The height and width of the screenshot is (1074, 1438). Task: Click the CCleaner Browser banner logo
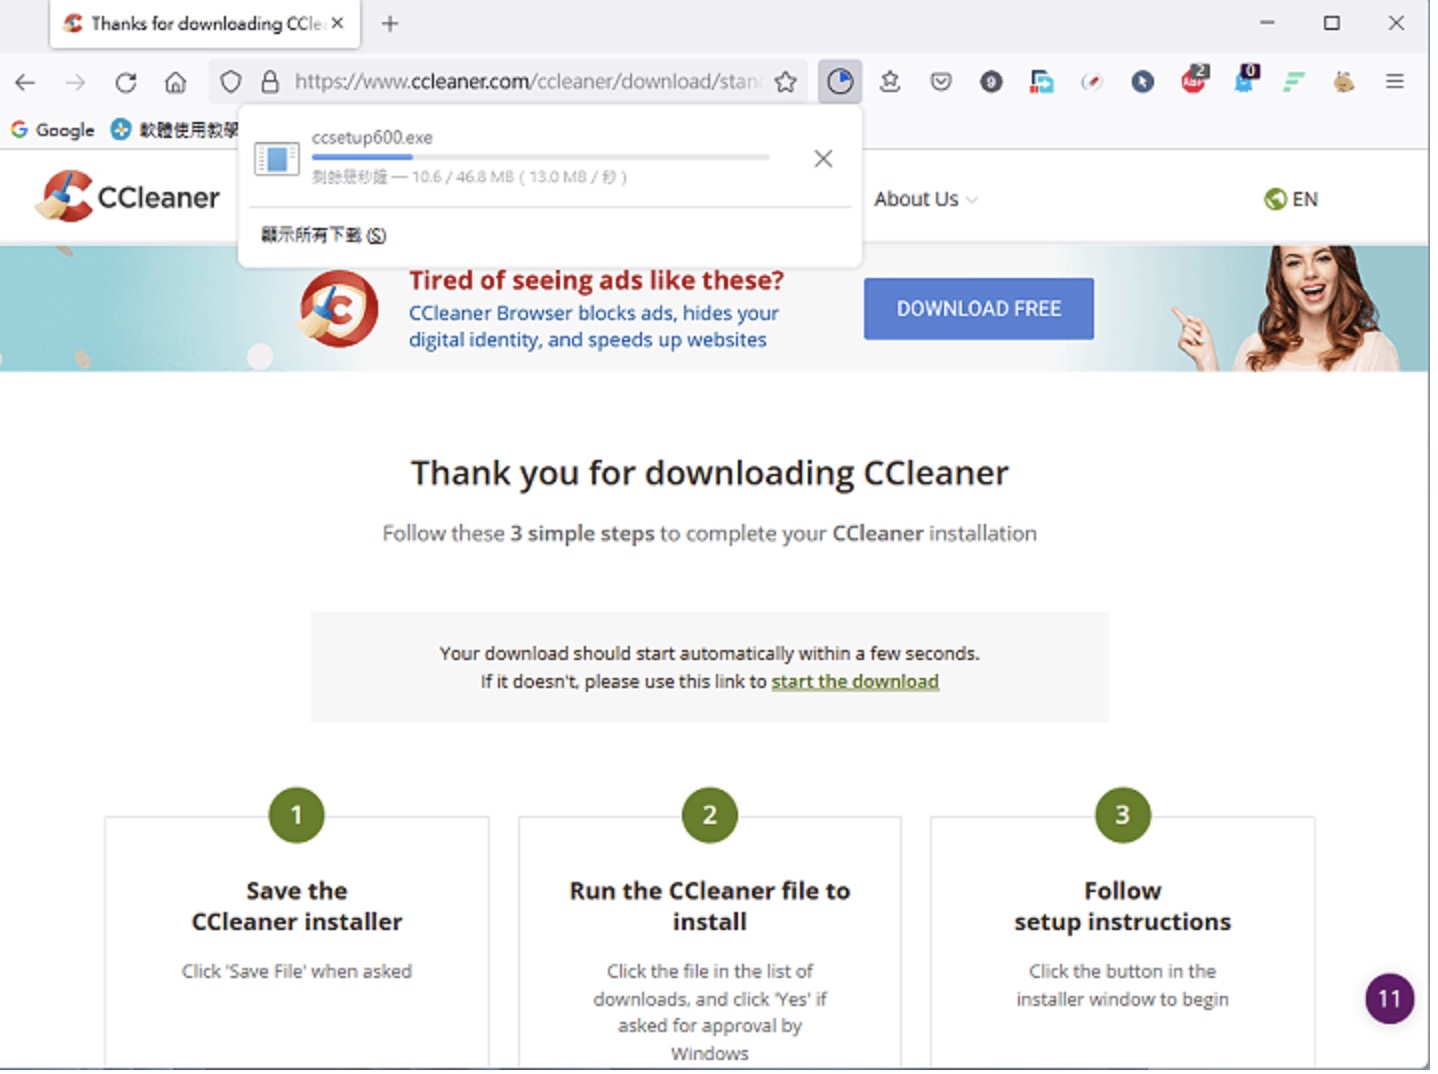tap(339, 309)
